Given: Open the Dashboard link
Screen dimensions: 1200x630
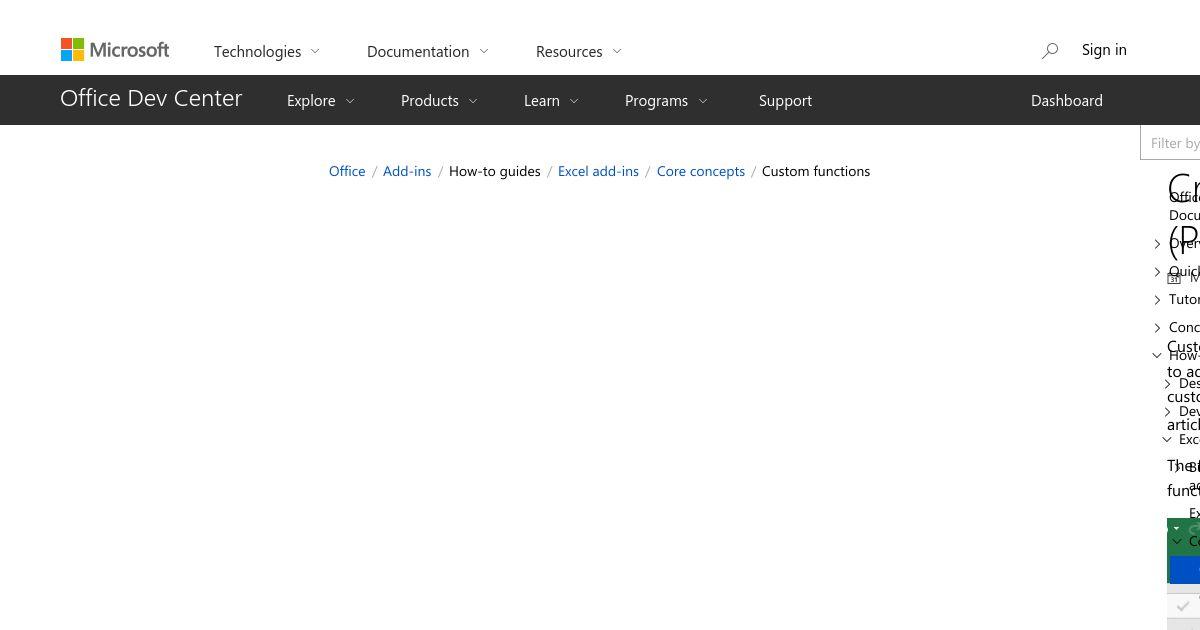Looking at the screenshot, I should tap(1067, 100).
